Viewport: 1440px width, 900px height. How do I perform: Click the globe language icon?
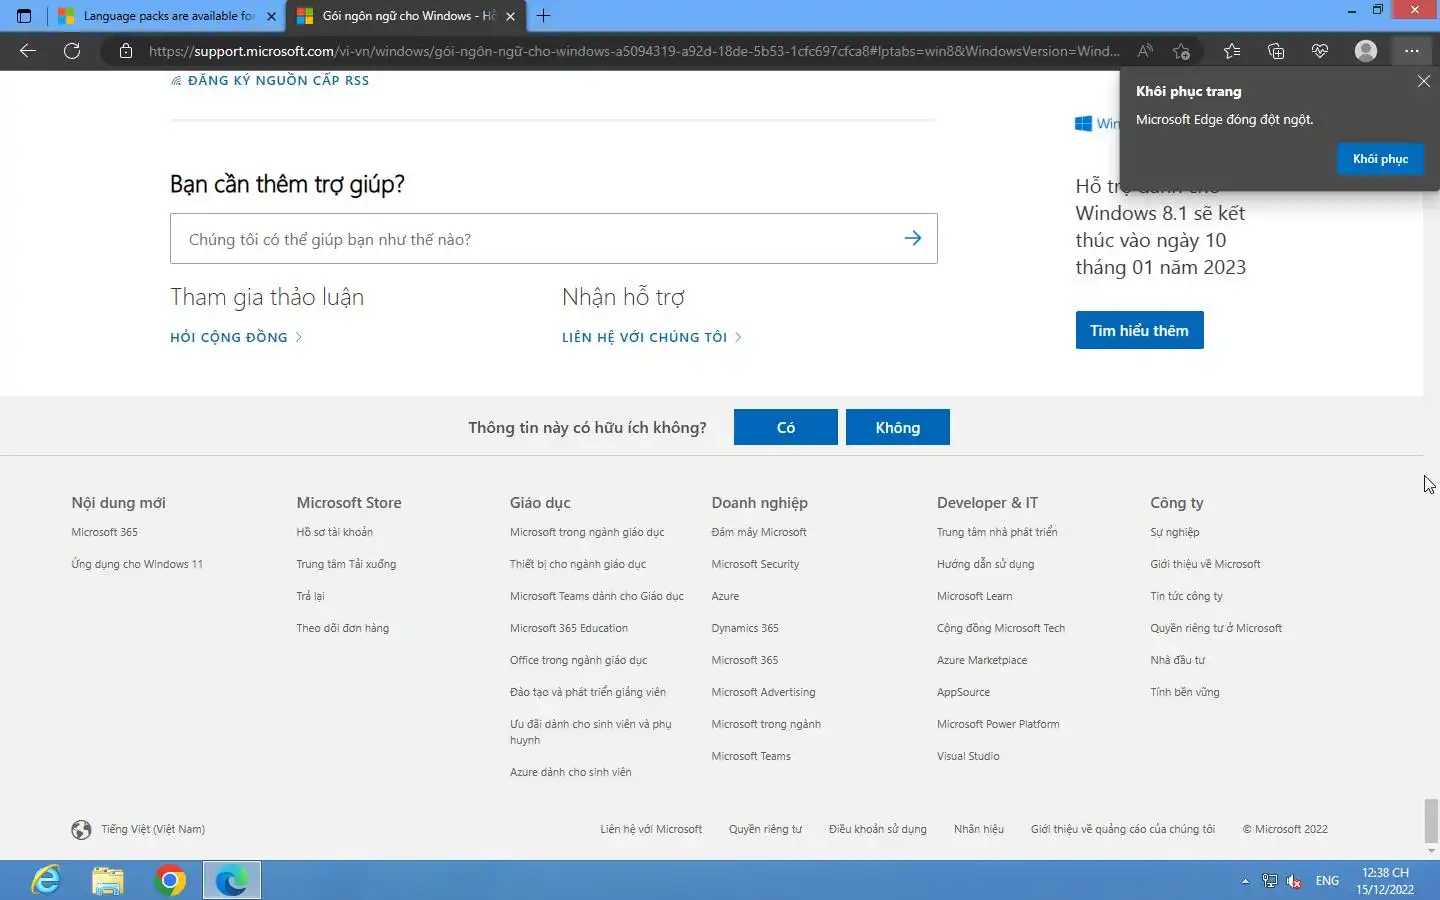82,829
